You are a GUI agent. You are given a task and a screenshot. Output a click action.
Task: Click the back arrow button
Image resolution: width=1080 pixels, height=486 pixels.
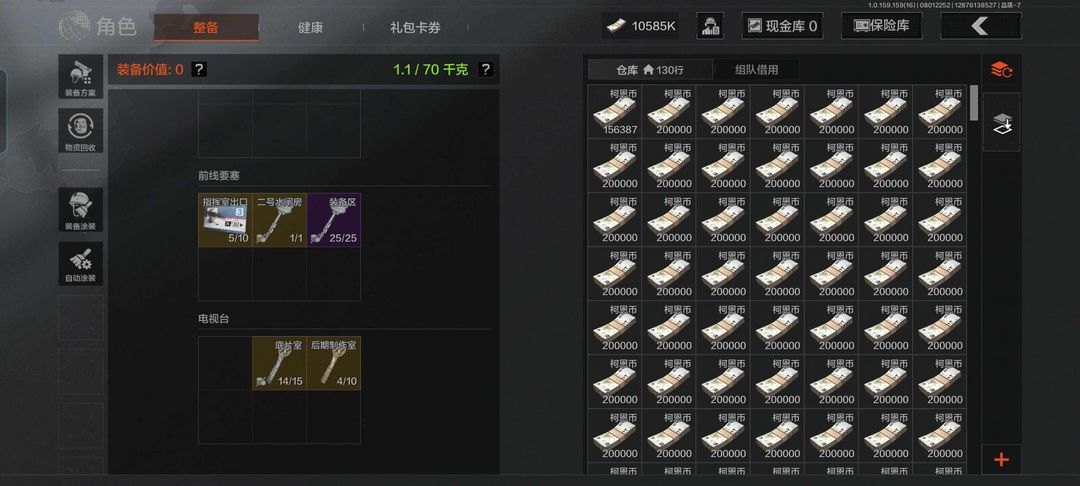[980, 26]
